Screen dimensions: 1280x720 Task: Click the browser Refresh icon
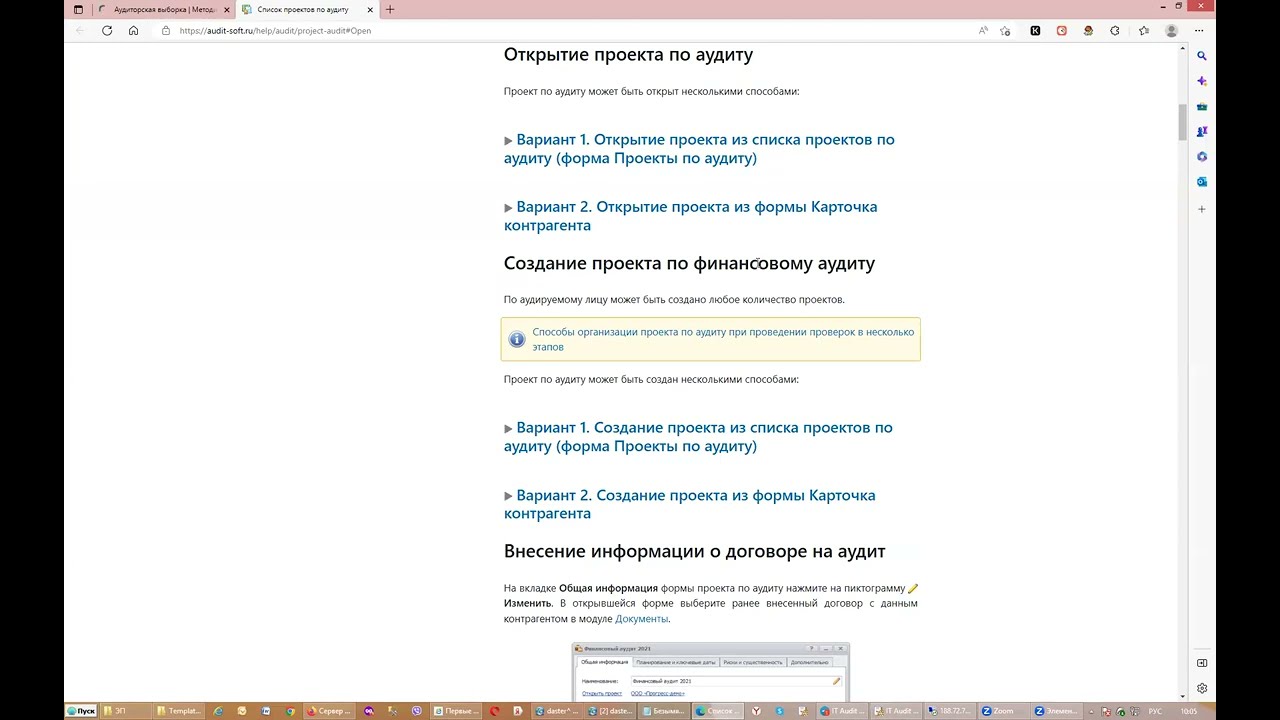click(107, 31)
